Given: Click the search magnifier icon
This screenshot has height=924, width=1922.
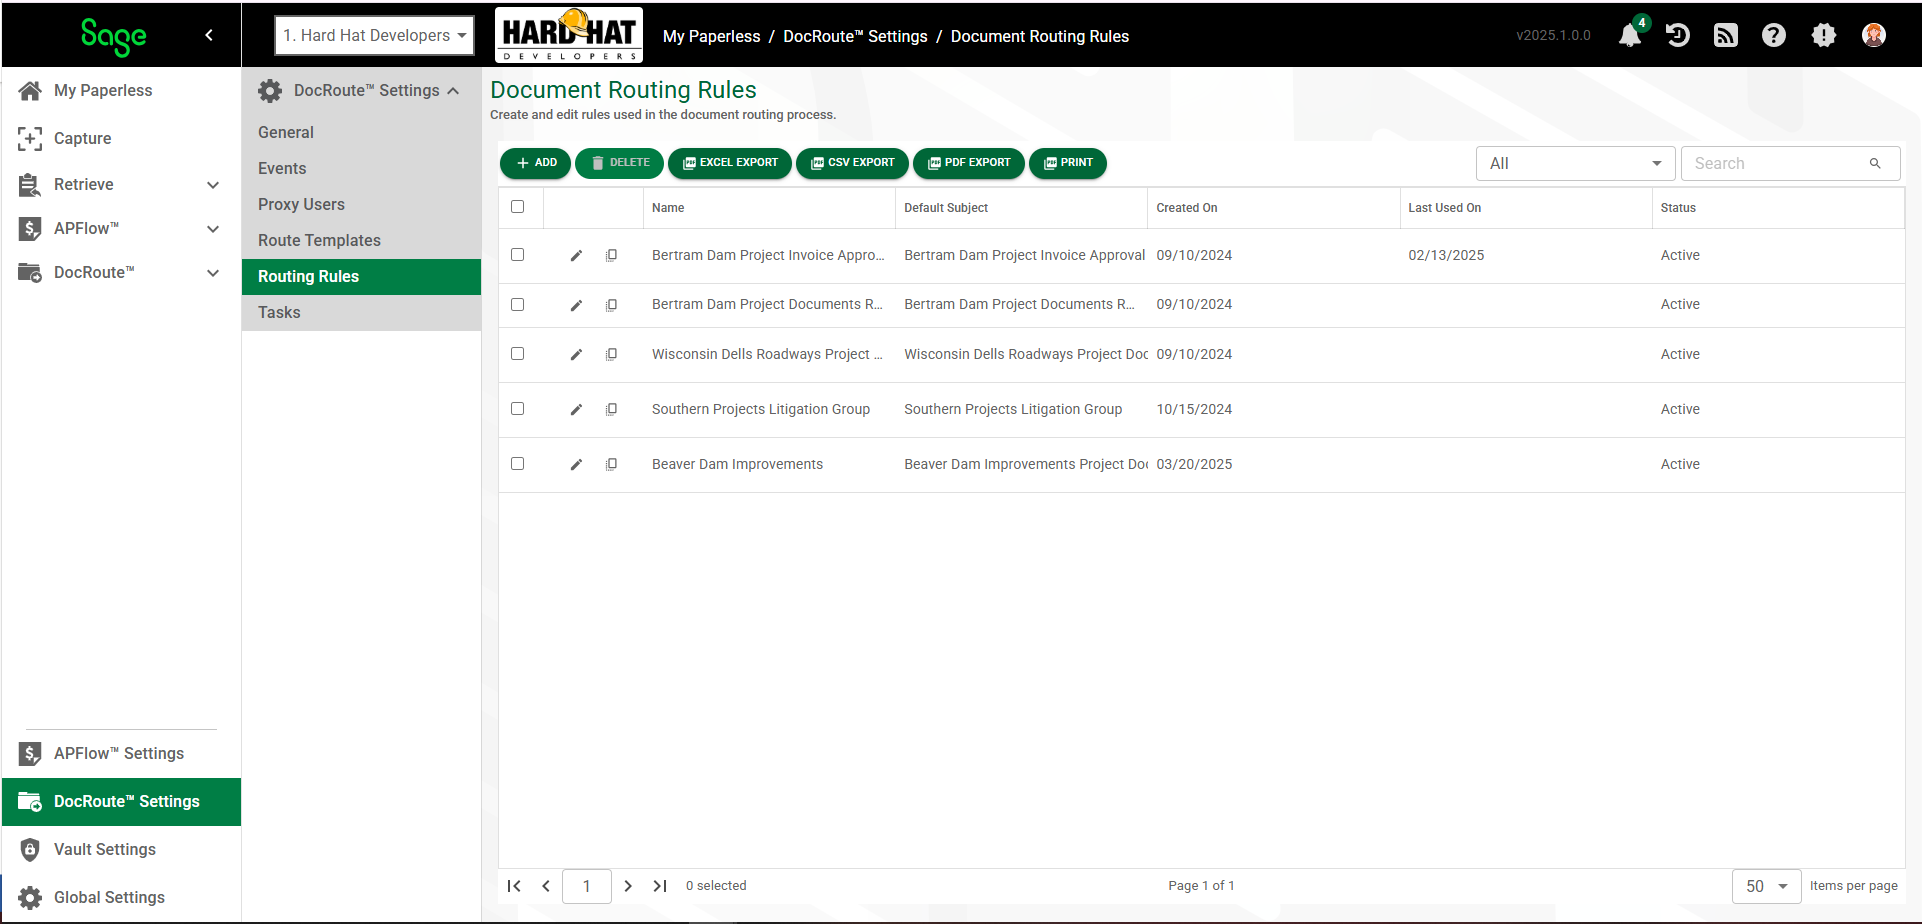Looking at the screenshot, I should click(1875, 163).
